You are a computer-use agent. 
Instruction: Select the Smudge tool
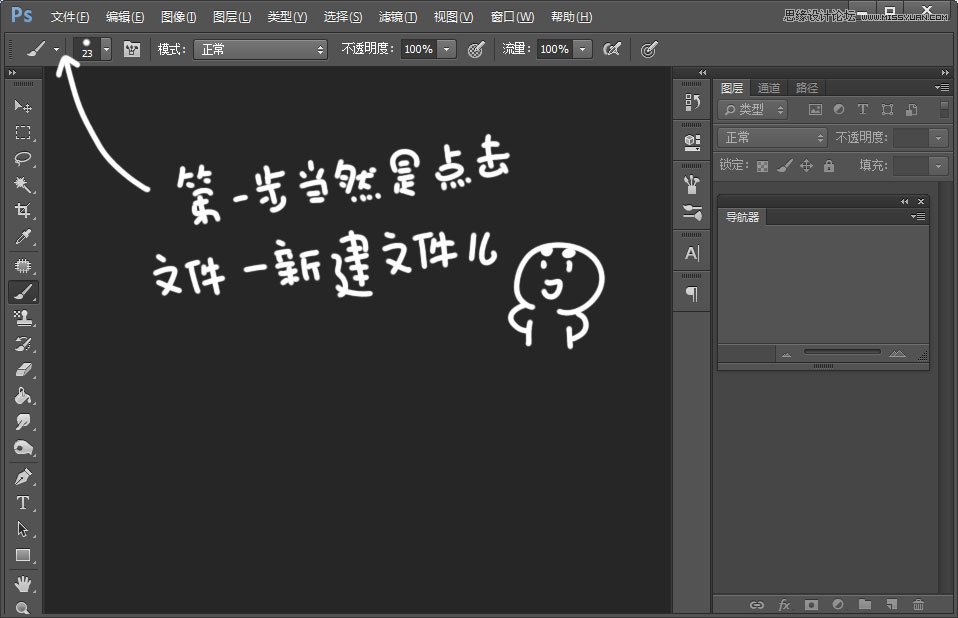point(23,422)
